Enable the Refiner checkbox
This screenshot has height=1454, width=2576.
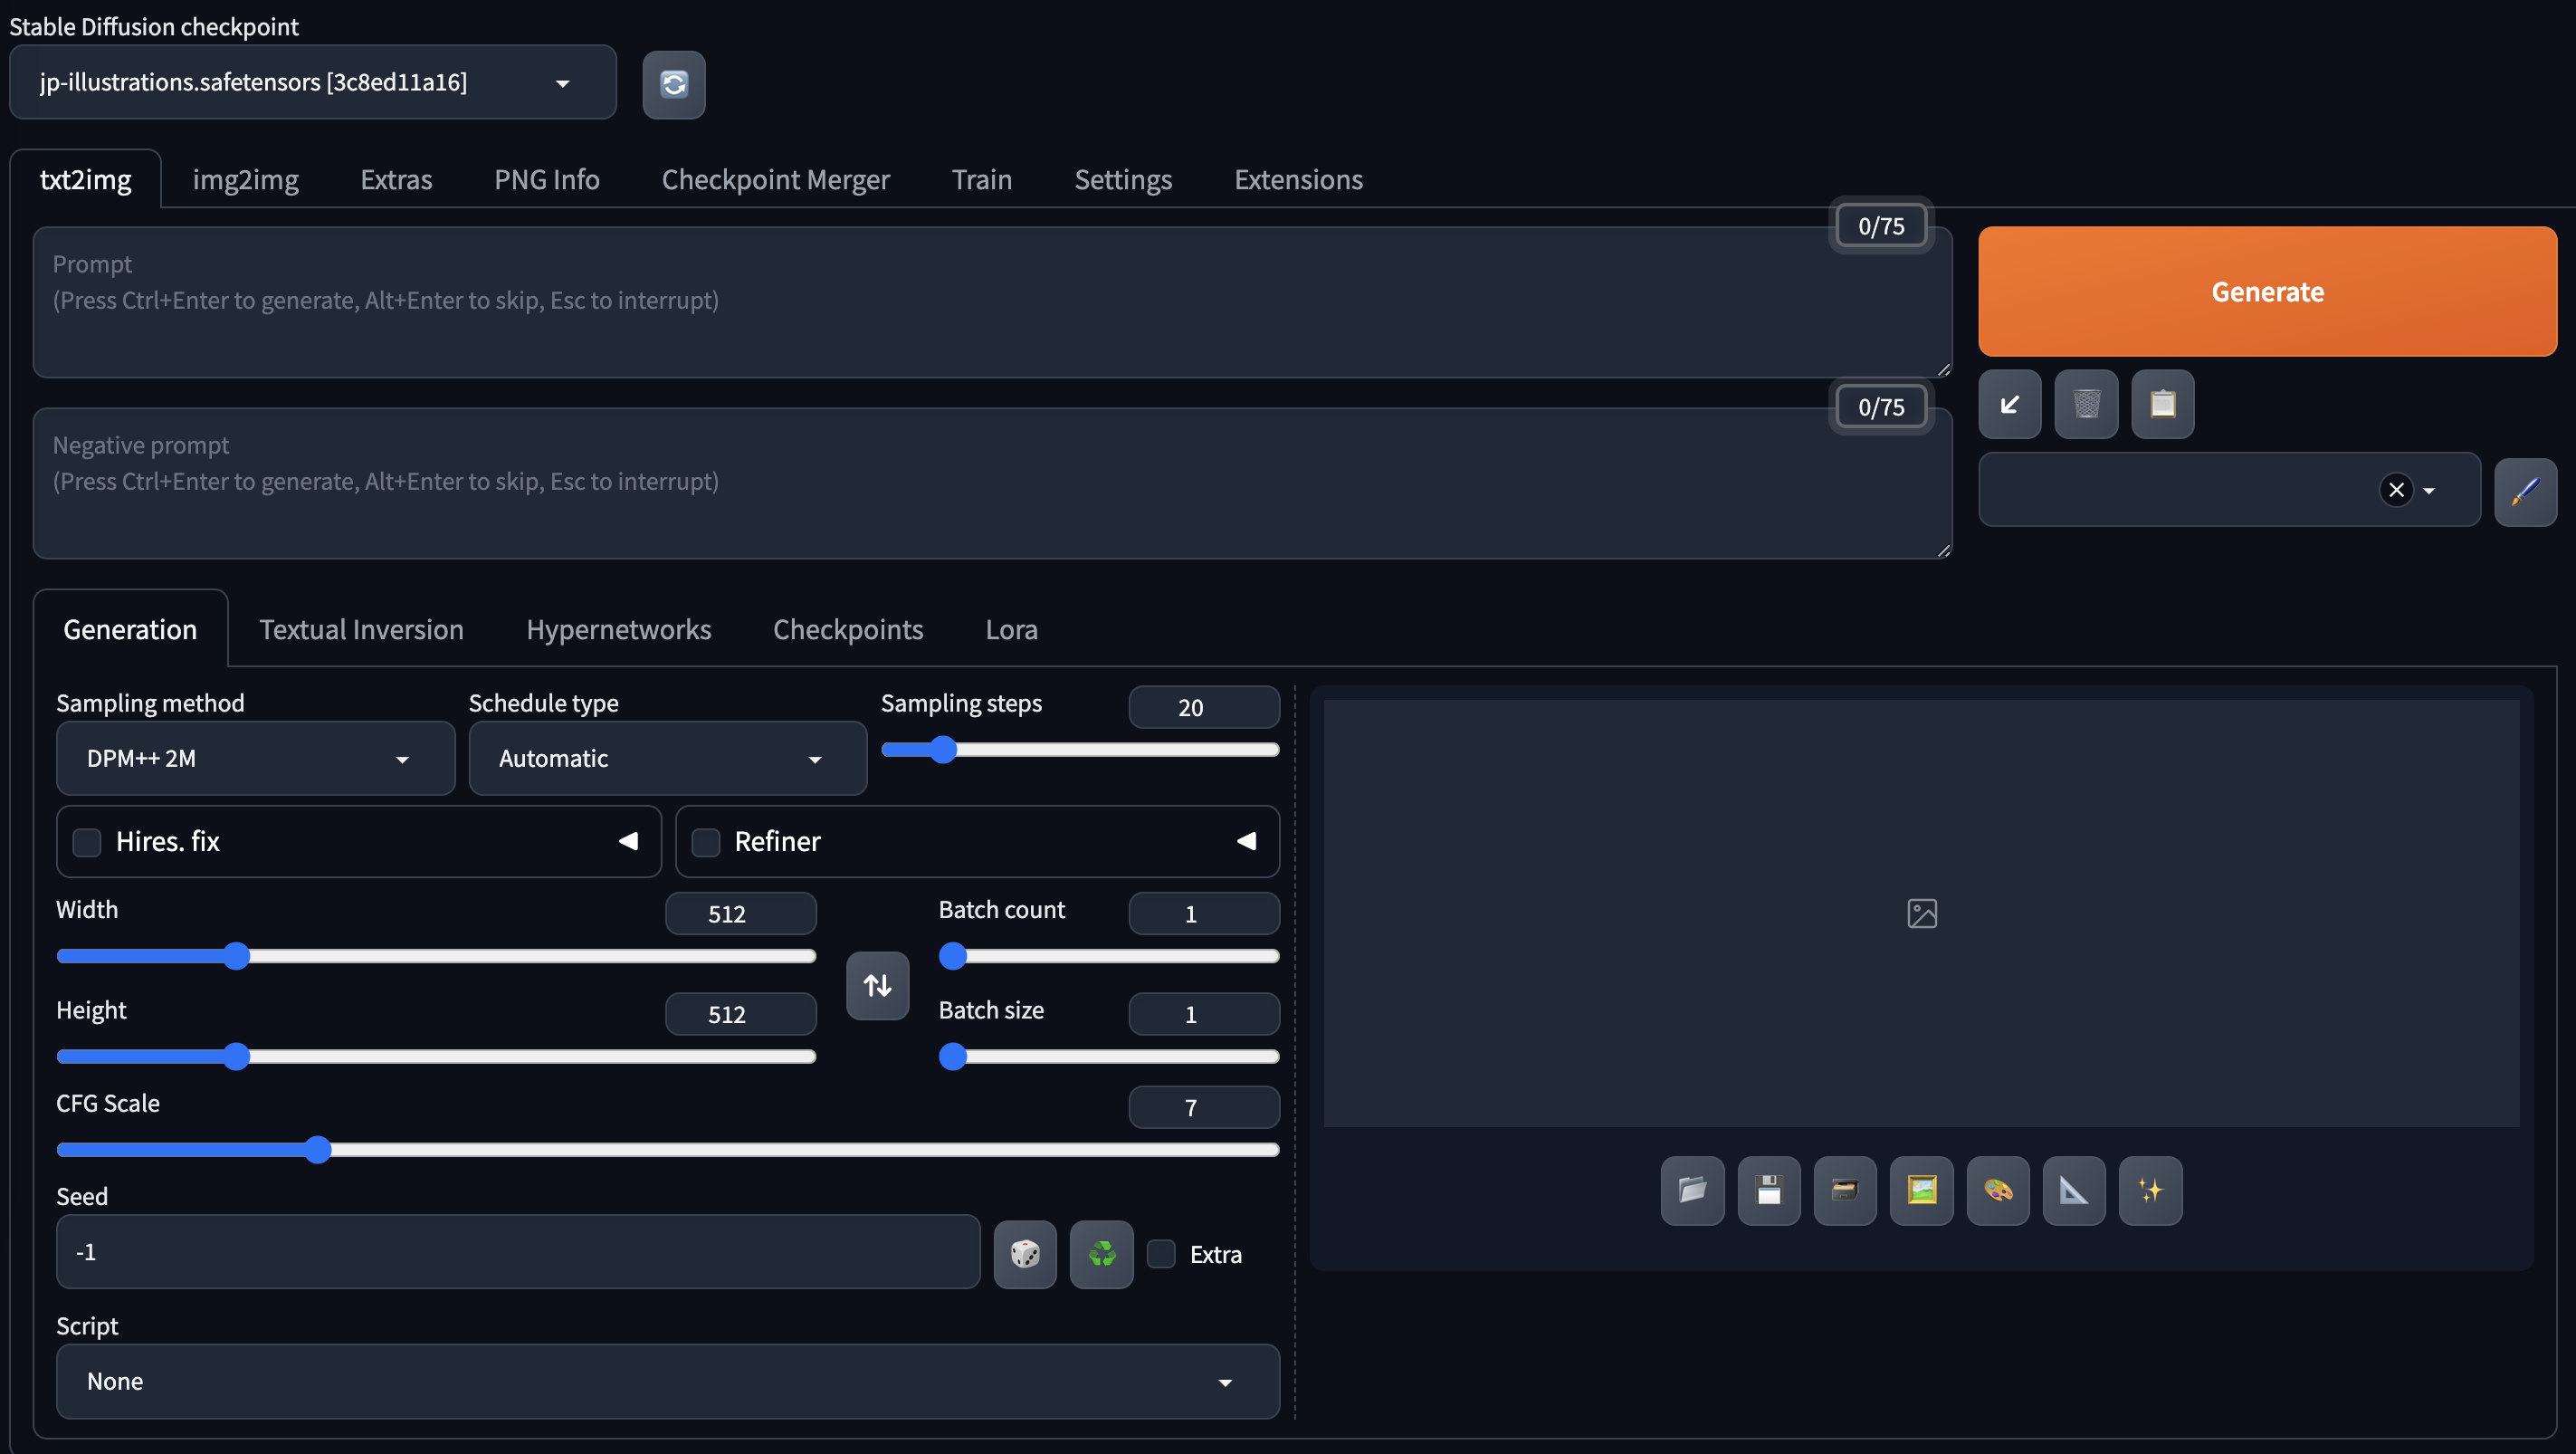(706, 842)
